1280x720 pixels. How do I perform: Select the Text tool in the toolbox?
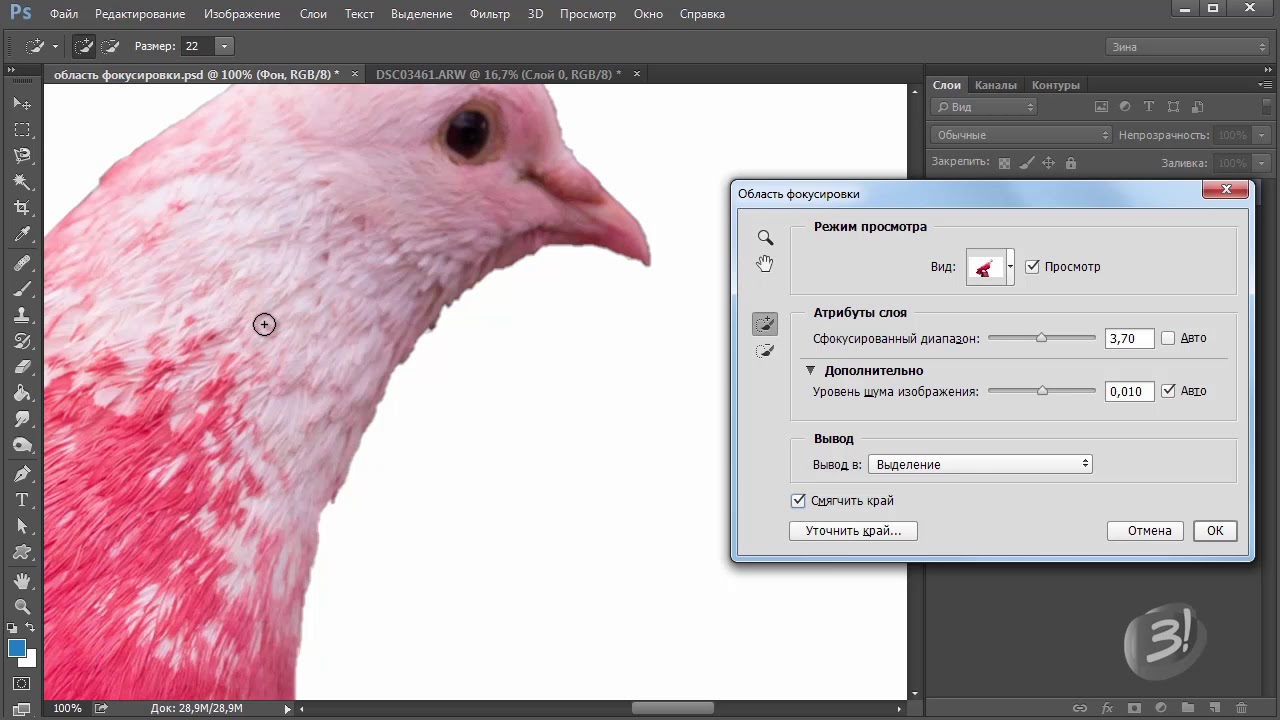coord(22,500)
